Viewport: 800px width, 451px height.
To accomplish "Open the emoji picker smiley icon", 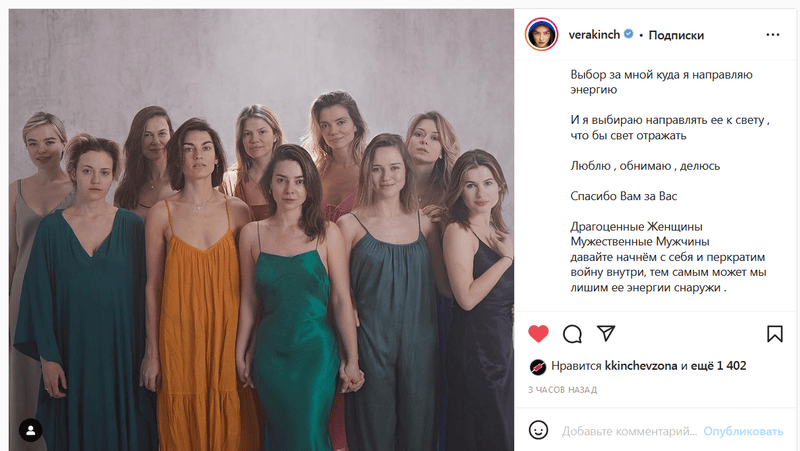I will (x=538, y=431).
